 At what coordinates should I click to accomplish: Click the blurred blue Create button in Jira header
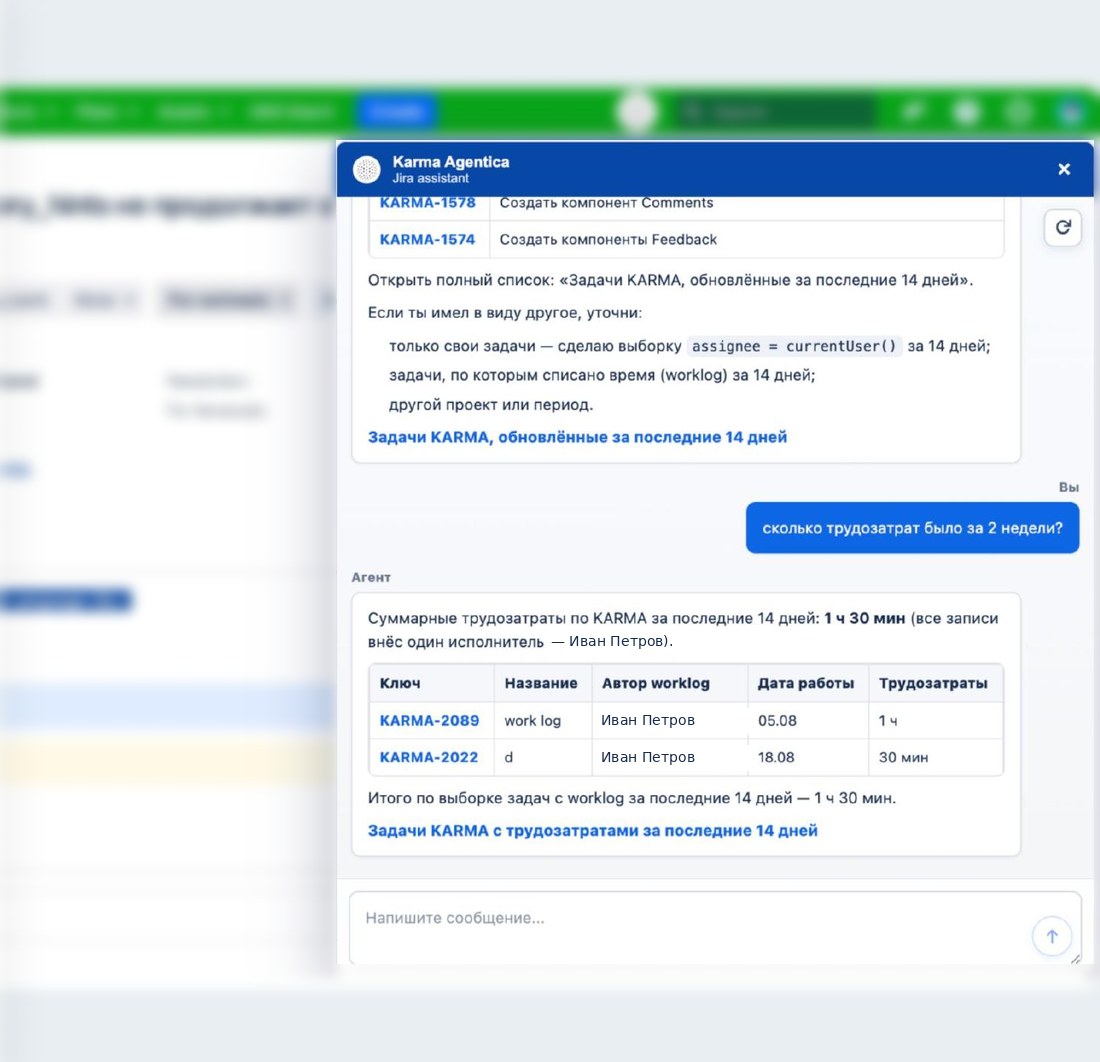[x=397, y=112]
